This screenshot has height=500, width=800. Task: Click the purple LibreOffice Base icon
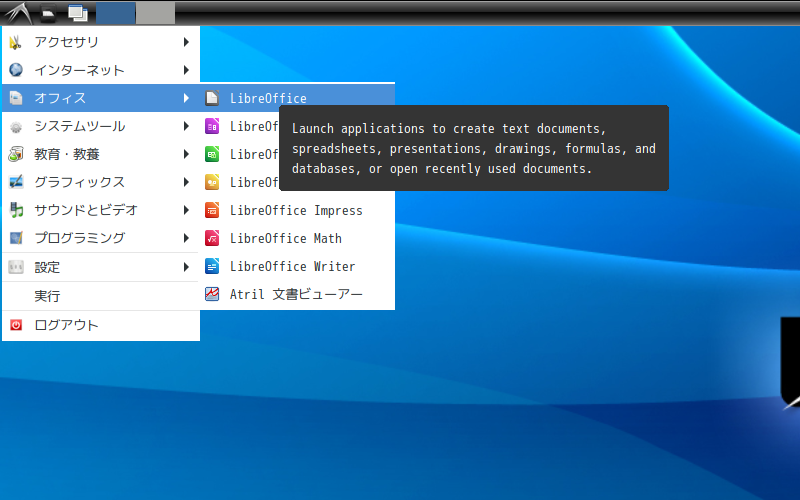[212, 126]
